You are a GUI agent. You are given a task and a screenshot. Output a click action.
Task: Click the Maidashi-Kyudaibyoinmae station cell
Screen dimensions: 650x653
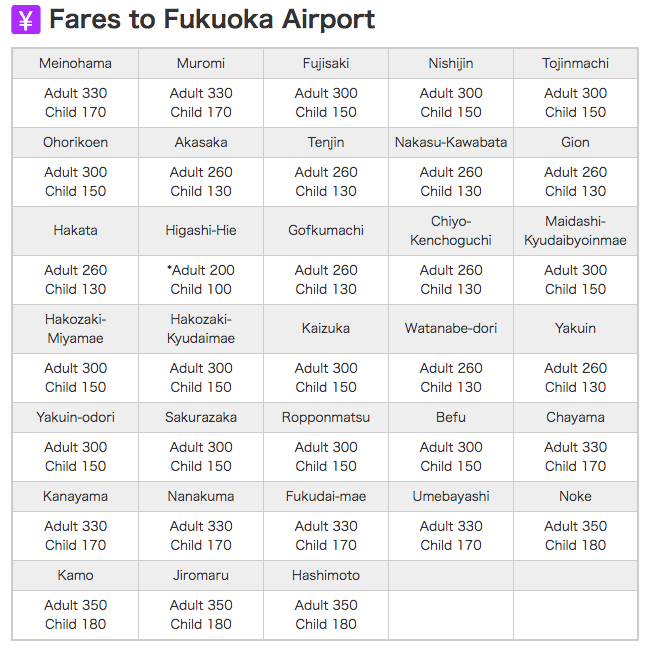click(x=575, y=231)
